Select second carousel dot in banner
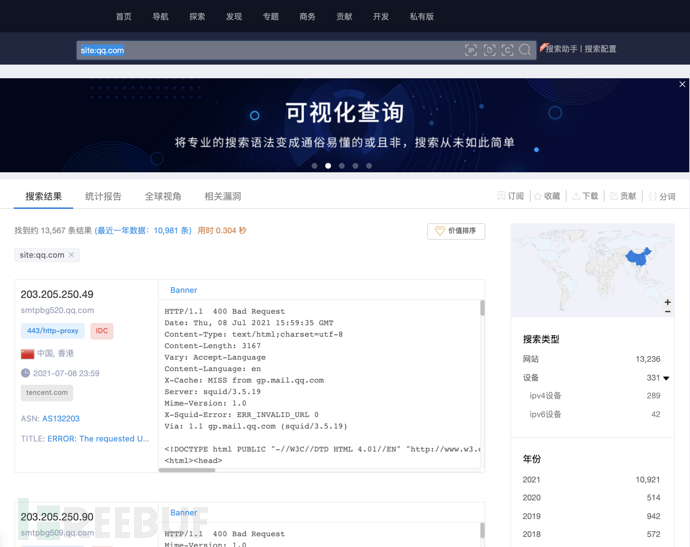The image size is (690, 547). coord(328,166)
